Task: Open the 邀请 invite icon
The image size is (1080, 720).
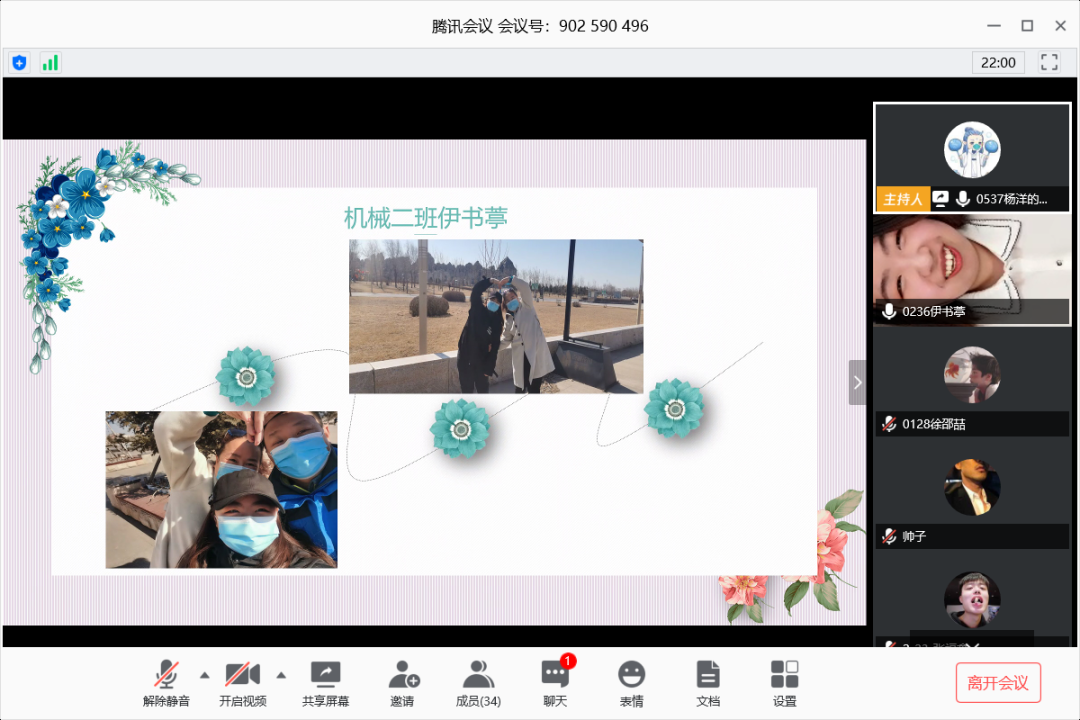Action: pyautogui.click(x=402, y=682)
